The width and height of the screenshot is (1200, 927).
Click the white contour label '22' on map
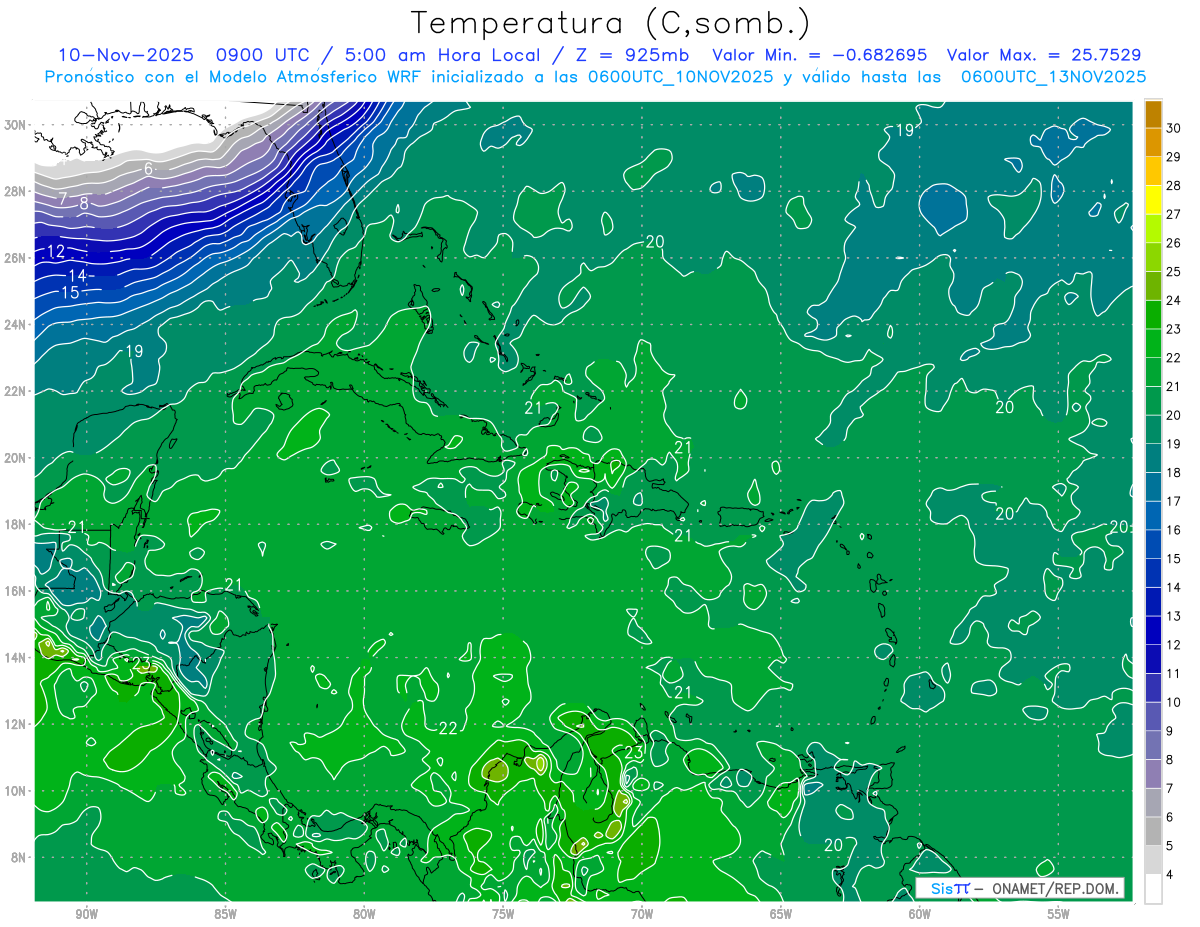click(447, 727)
